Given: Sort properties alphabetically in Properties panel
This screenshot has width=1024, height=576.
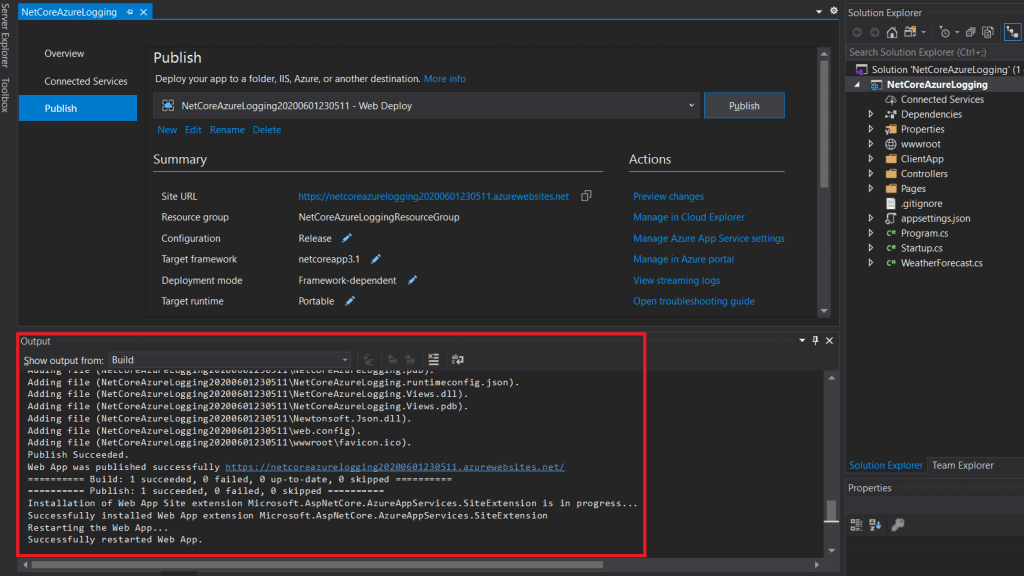Looking at the screenshot, I should pyautogui.click(x=875, y=524).
